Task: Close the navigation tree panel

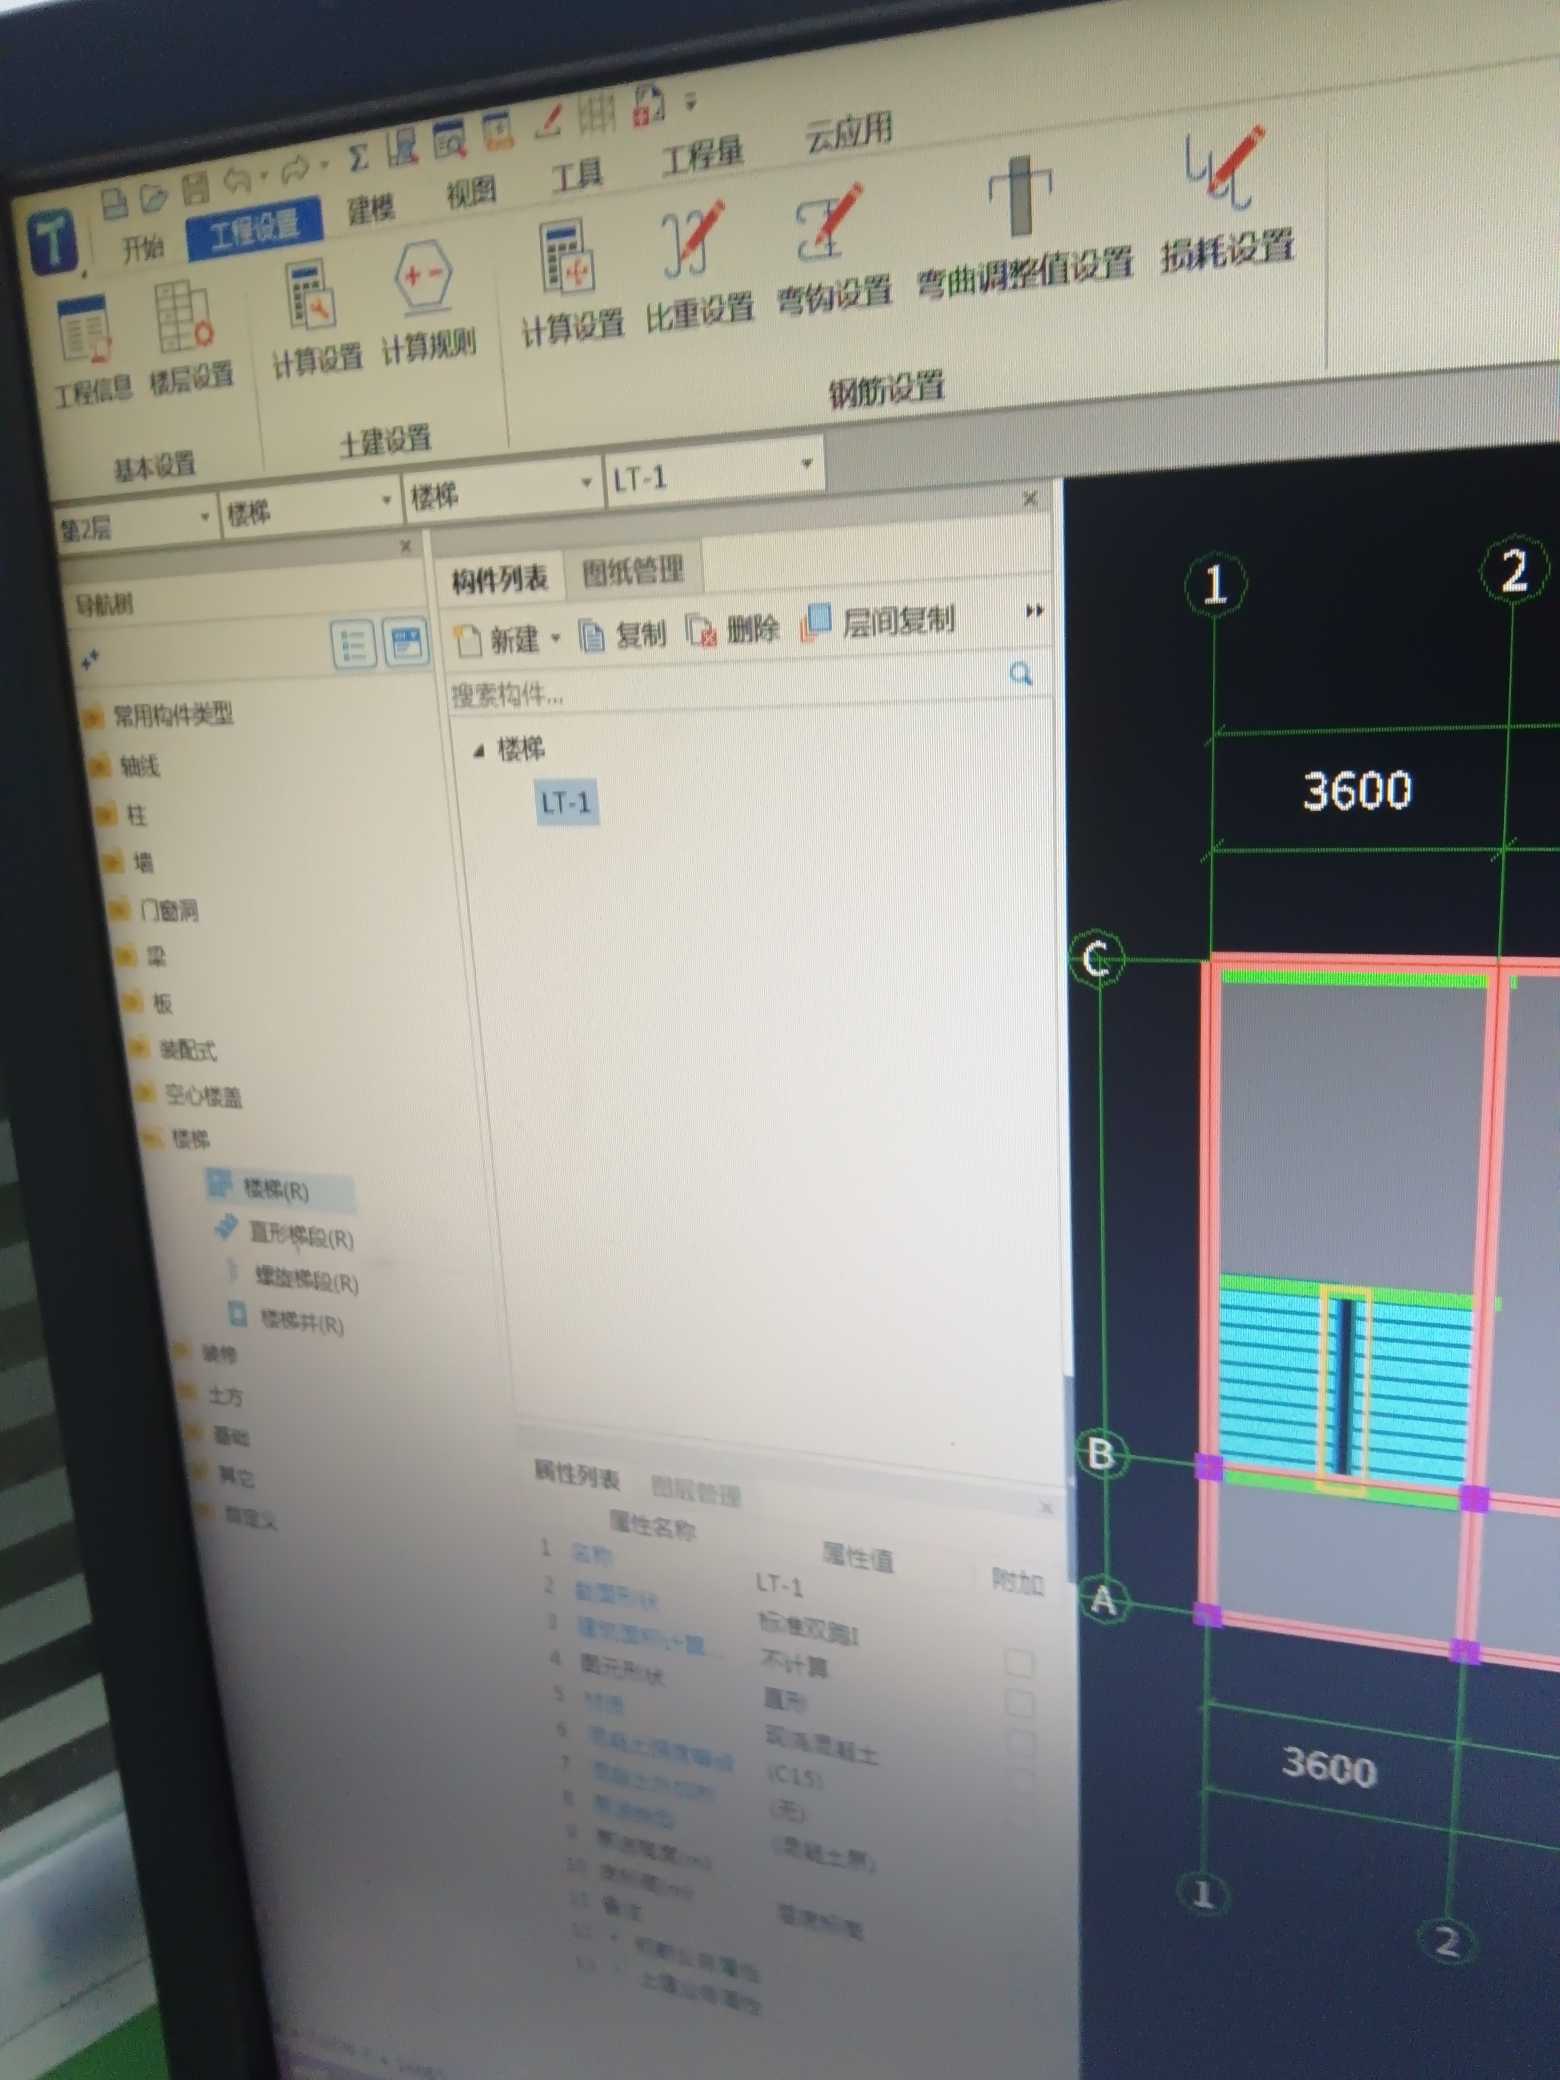Action: pos(405,546)
